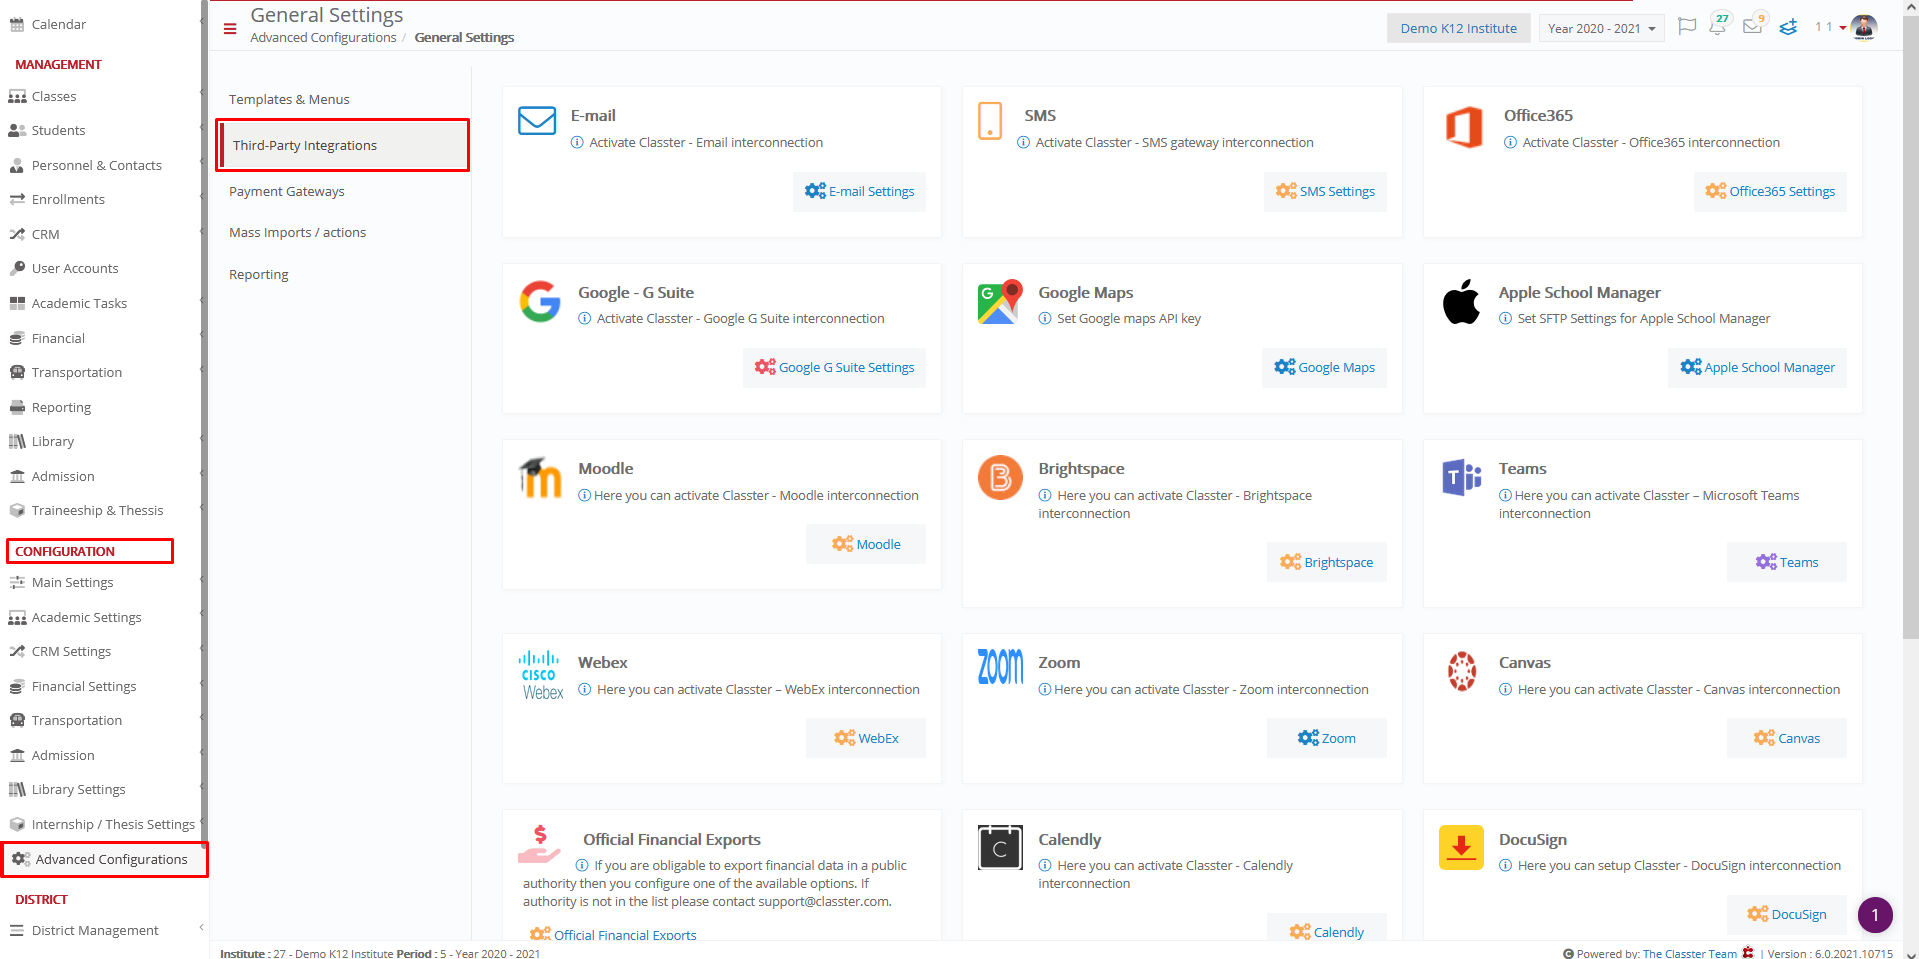
Task: Open the Canvas settings button
Action: click(1787, 738)
